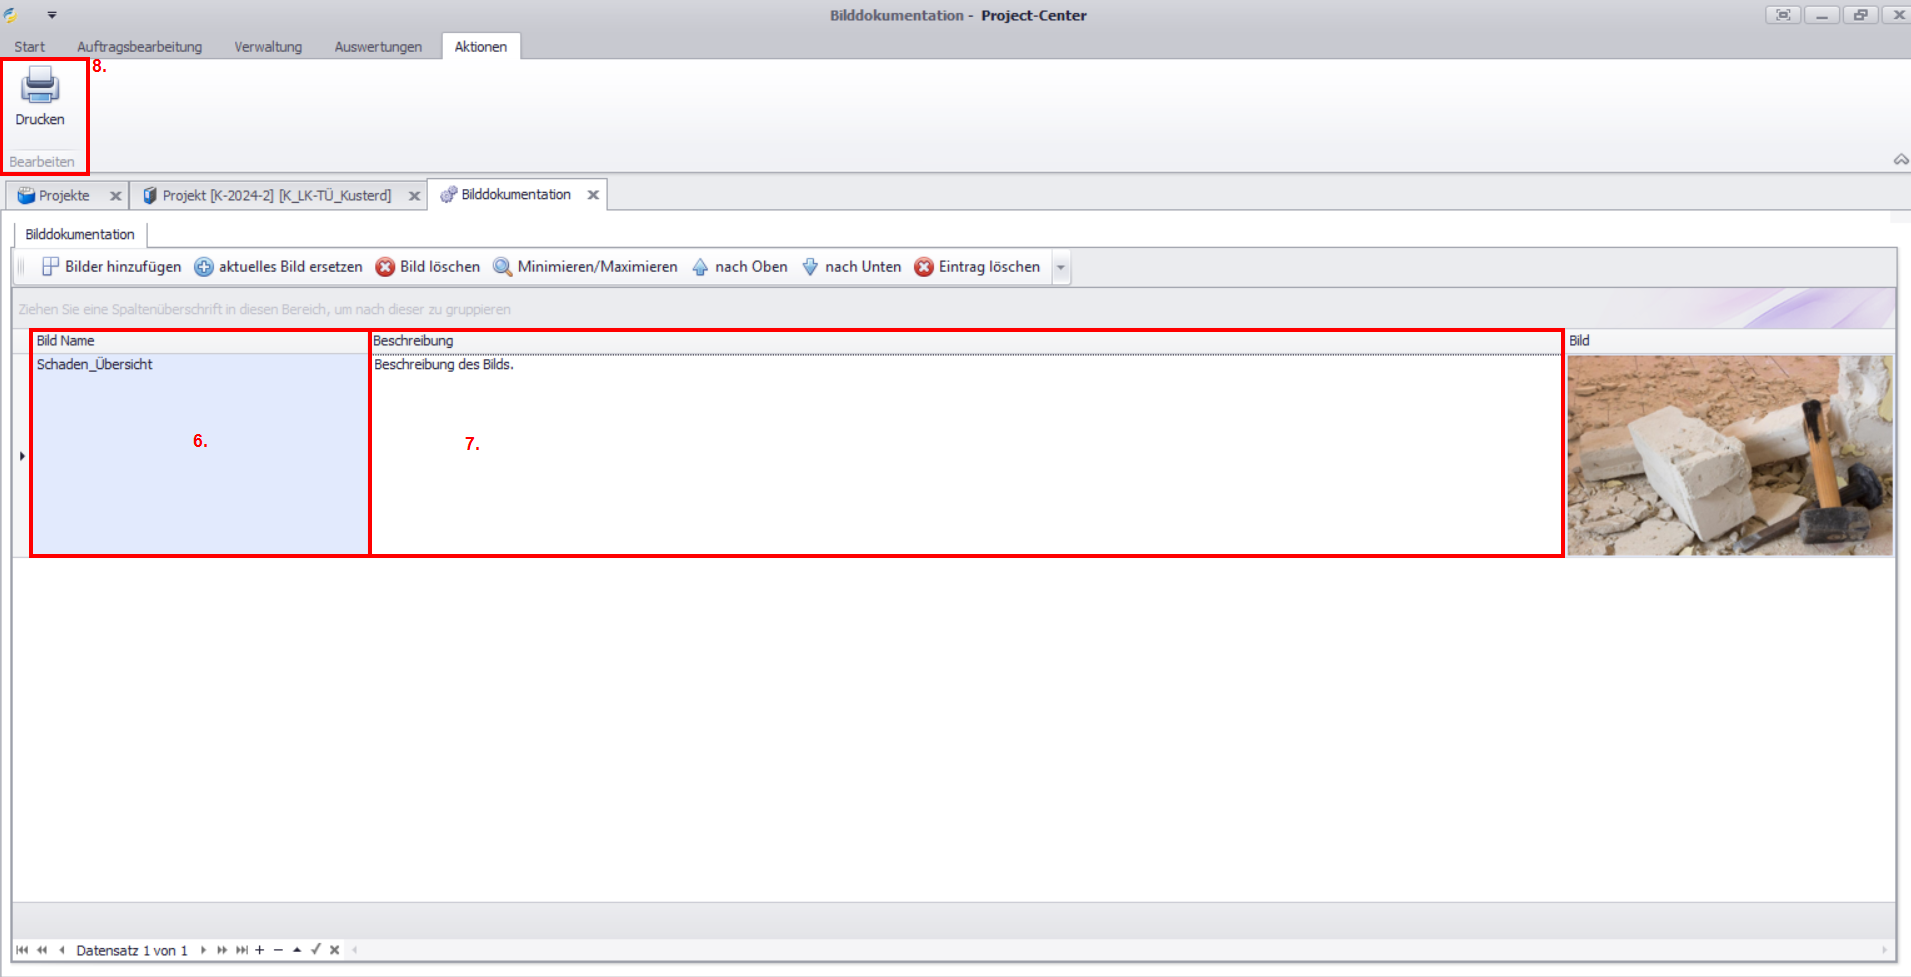This screenshot has width=1911, height=977.
Task: Open the quick access toolbar dropdown arrow
Action: (x=52, y=15)
